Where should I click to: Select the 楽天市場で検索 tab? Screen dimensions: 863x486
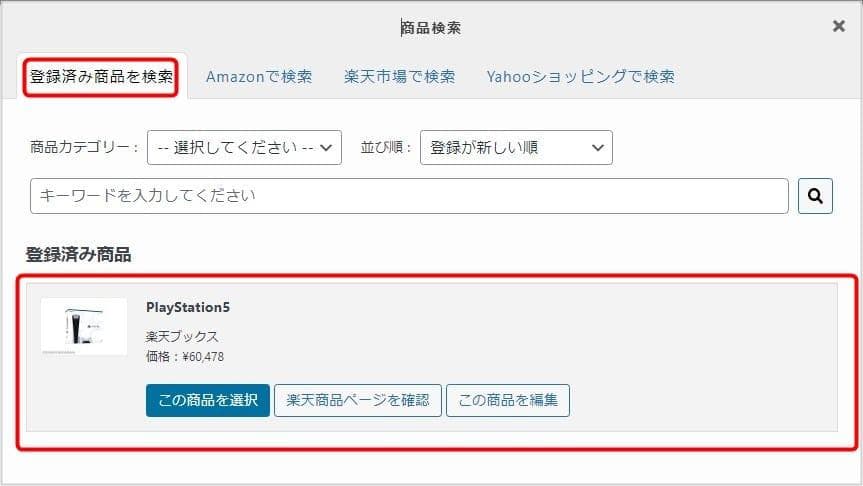point(400,77)
